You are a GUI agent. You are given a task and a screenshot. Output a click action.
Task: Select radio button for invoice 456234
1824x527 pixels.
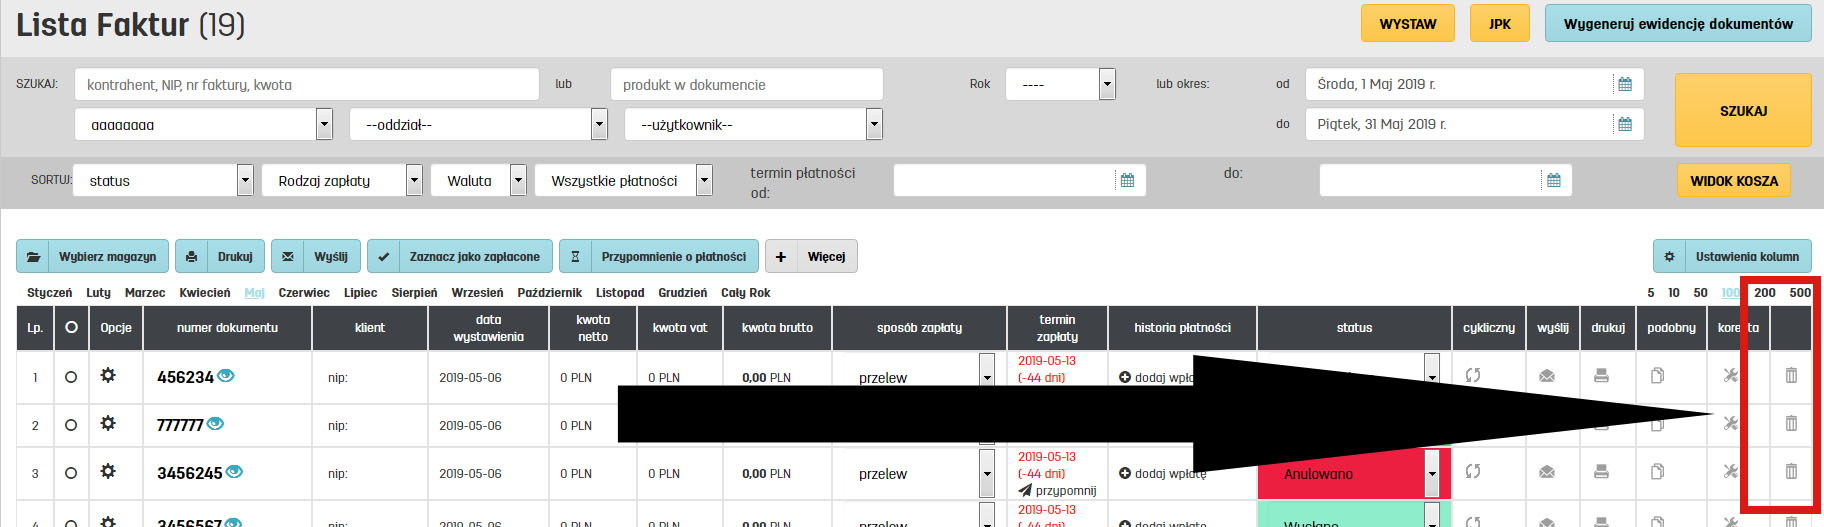pos(71,377)
